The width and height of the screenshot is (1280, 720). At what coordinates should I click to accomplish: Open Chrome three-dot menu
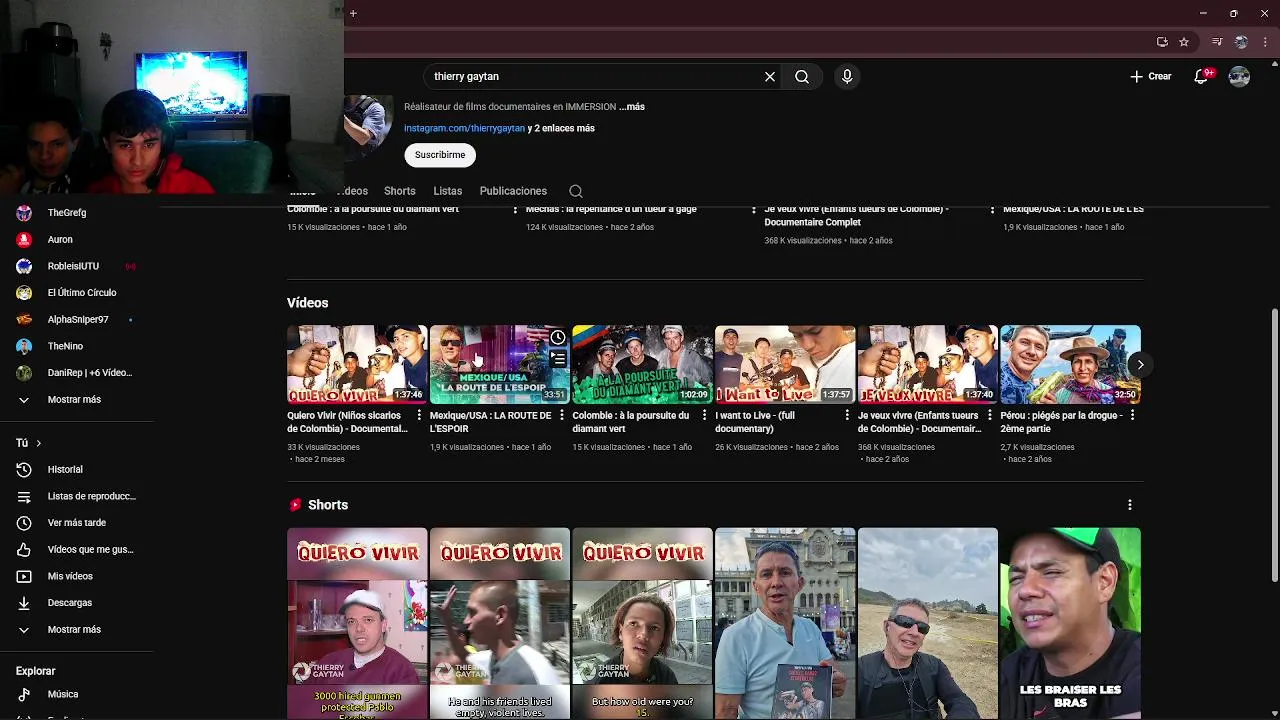(x=1266, y=42)
